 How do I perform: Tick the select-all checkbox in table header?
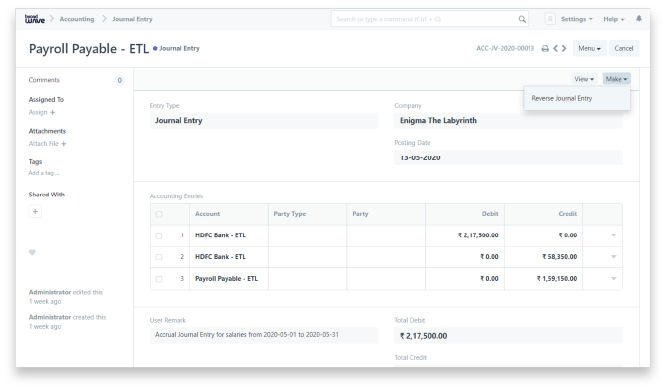coord(159,214)
